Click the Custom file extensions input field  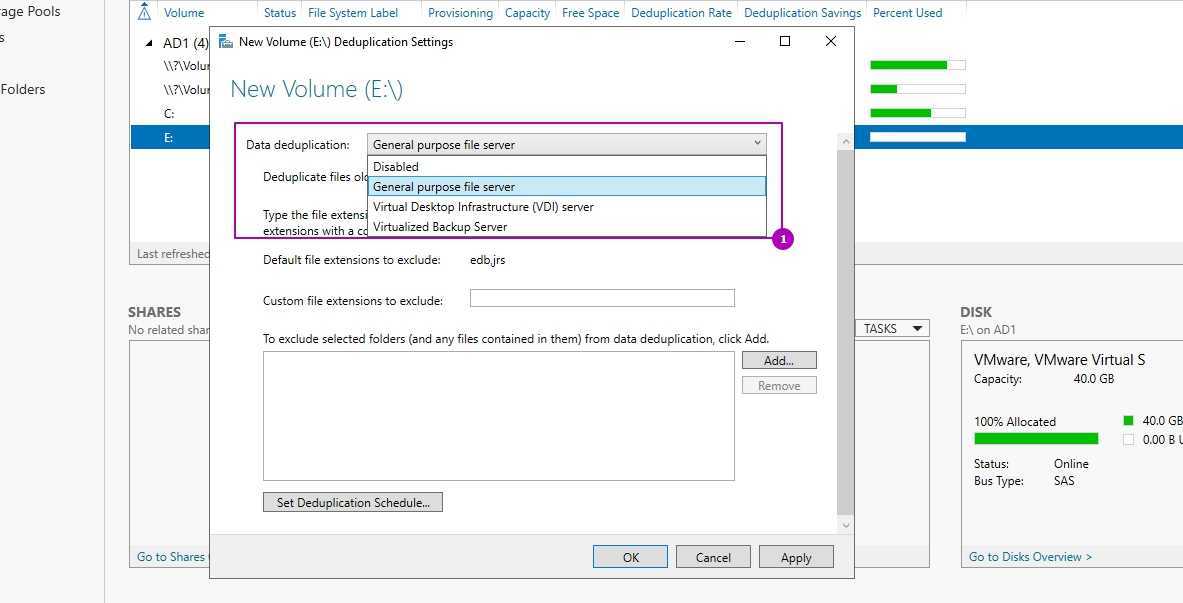click(601, 298)
